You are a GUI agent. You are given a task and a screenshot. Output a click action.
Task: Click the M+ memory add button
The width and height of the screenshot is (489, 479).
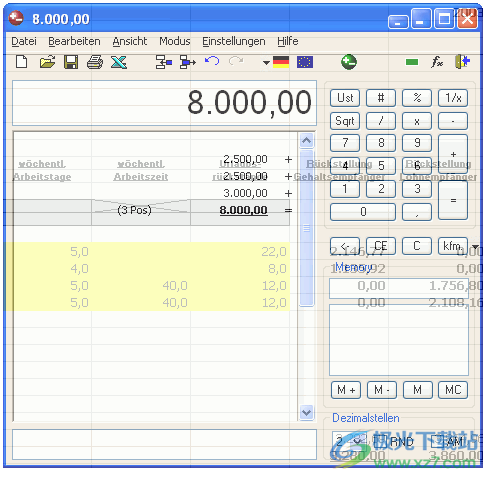[346, 390]
